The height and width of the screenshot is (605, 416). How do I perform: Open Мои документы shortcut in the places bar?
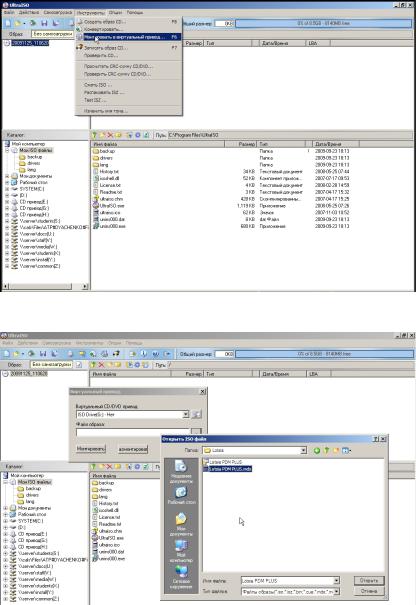[x=181, y=525]
